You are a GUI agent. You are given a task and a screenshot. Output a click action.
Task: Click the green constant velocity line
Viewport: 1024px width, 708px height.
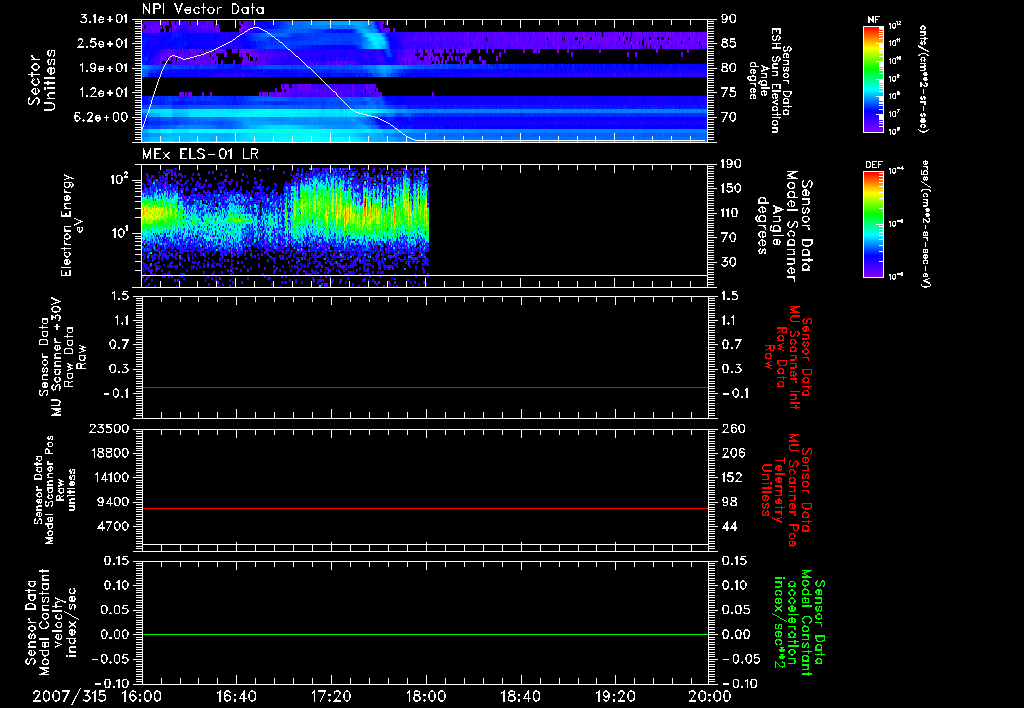pos(425,634)
